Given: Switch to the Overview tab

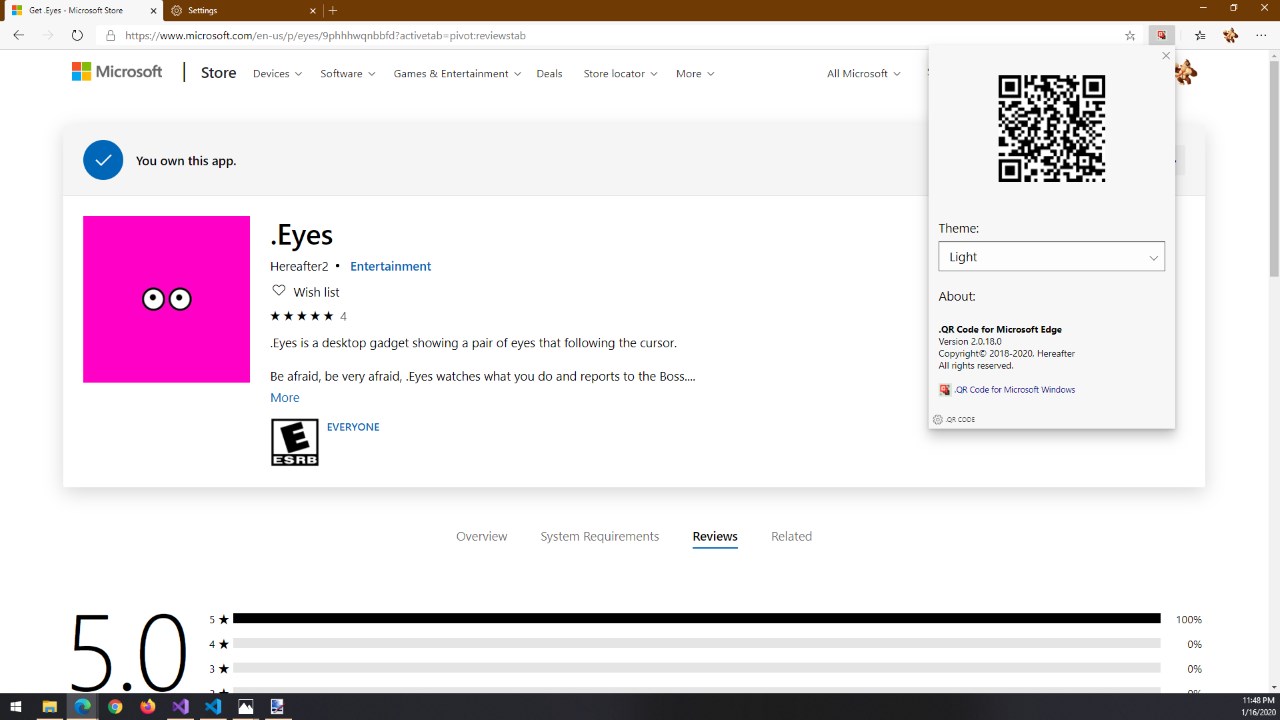Looking at the screenshot, I should pos(482,537).
